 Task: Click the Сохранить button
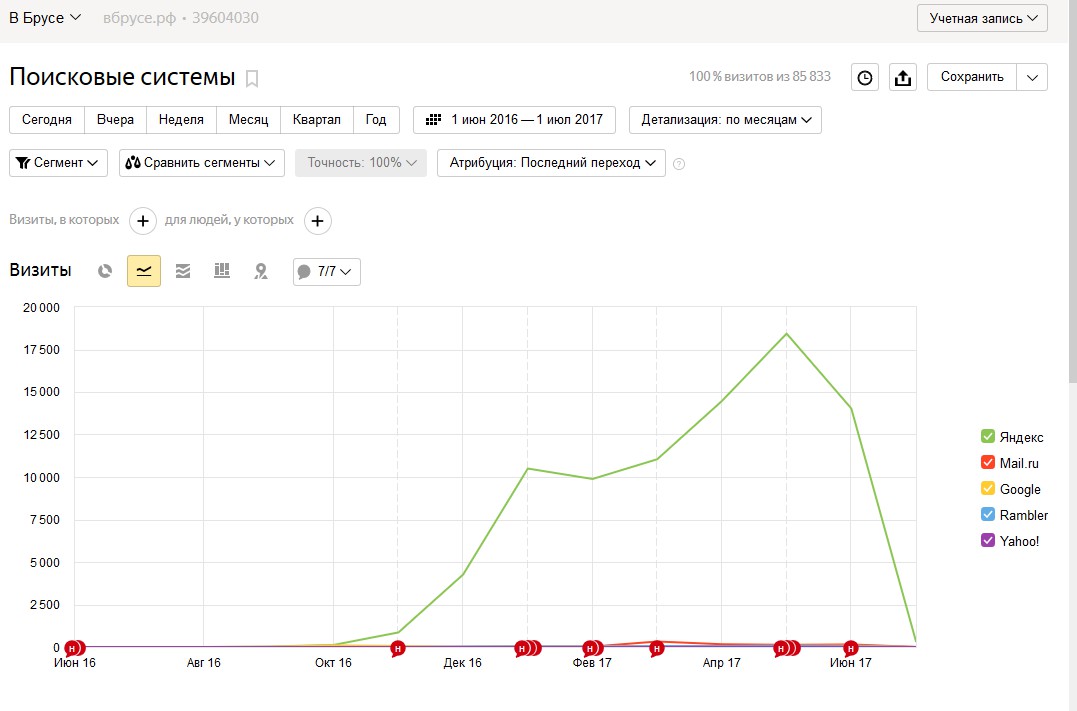pos(972,77)
